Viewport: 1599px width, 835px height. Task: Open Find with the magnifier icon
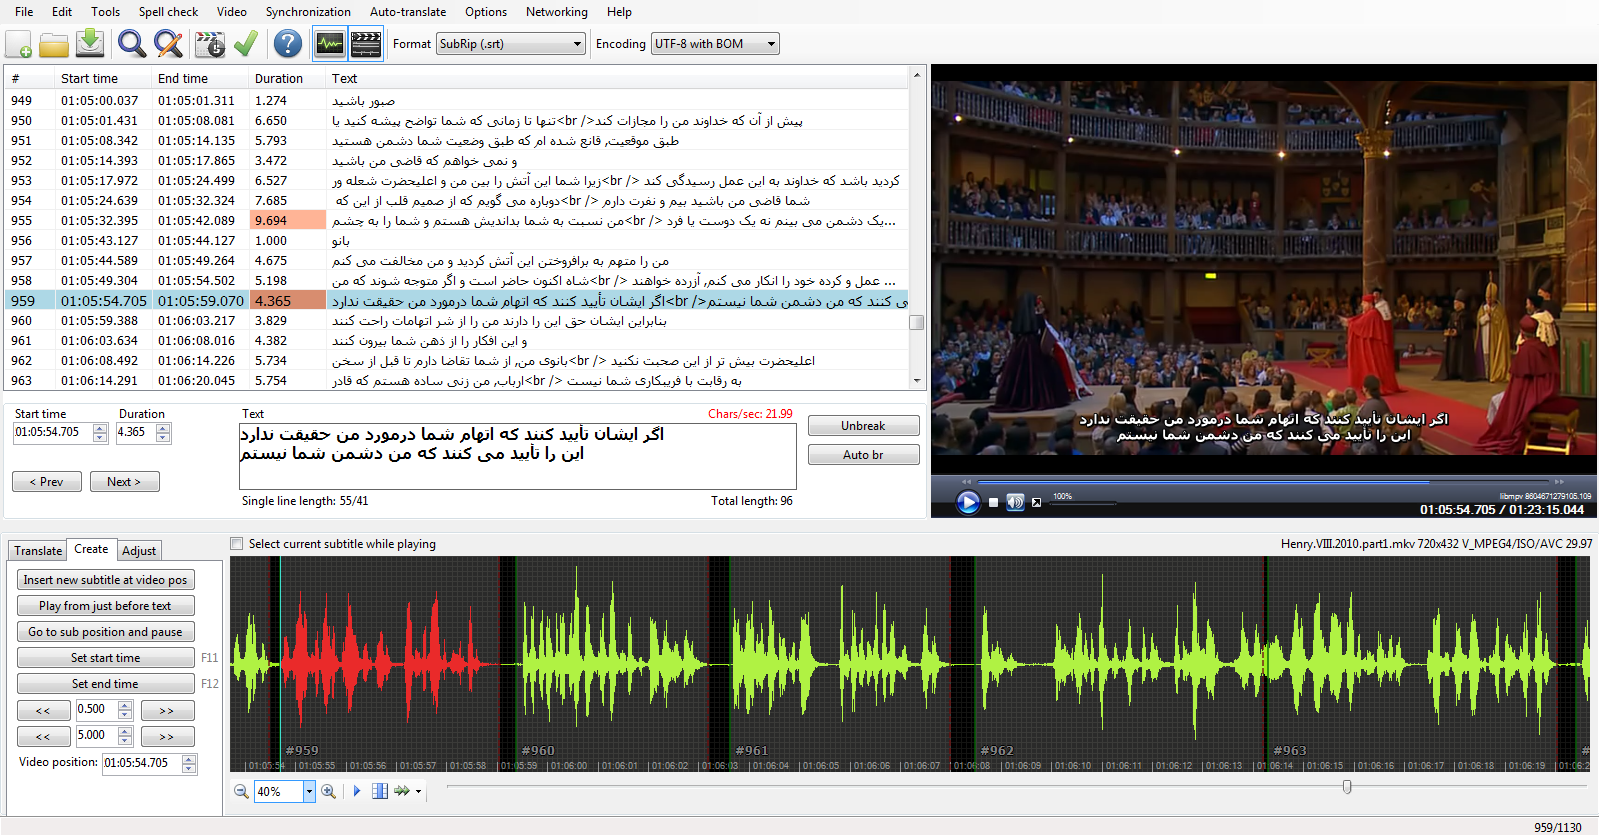click(131, 44)
